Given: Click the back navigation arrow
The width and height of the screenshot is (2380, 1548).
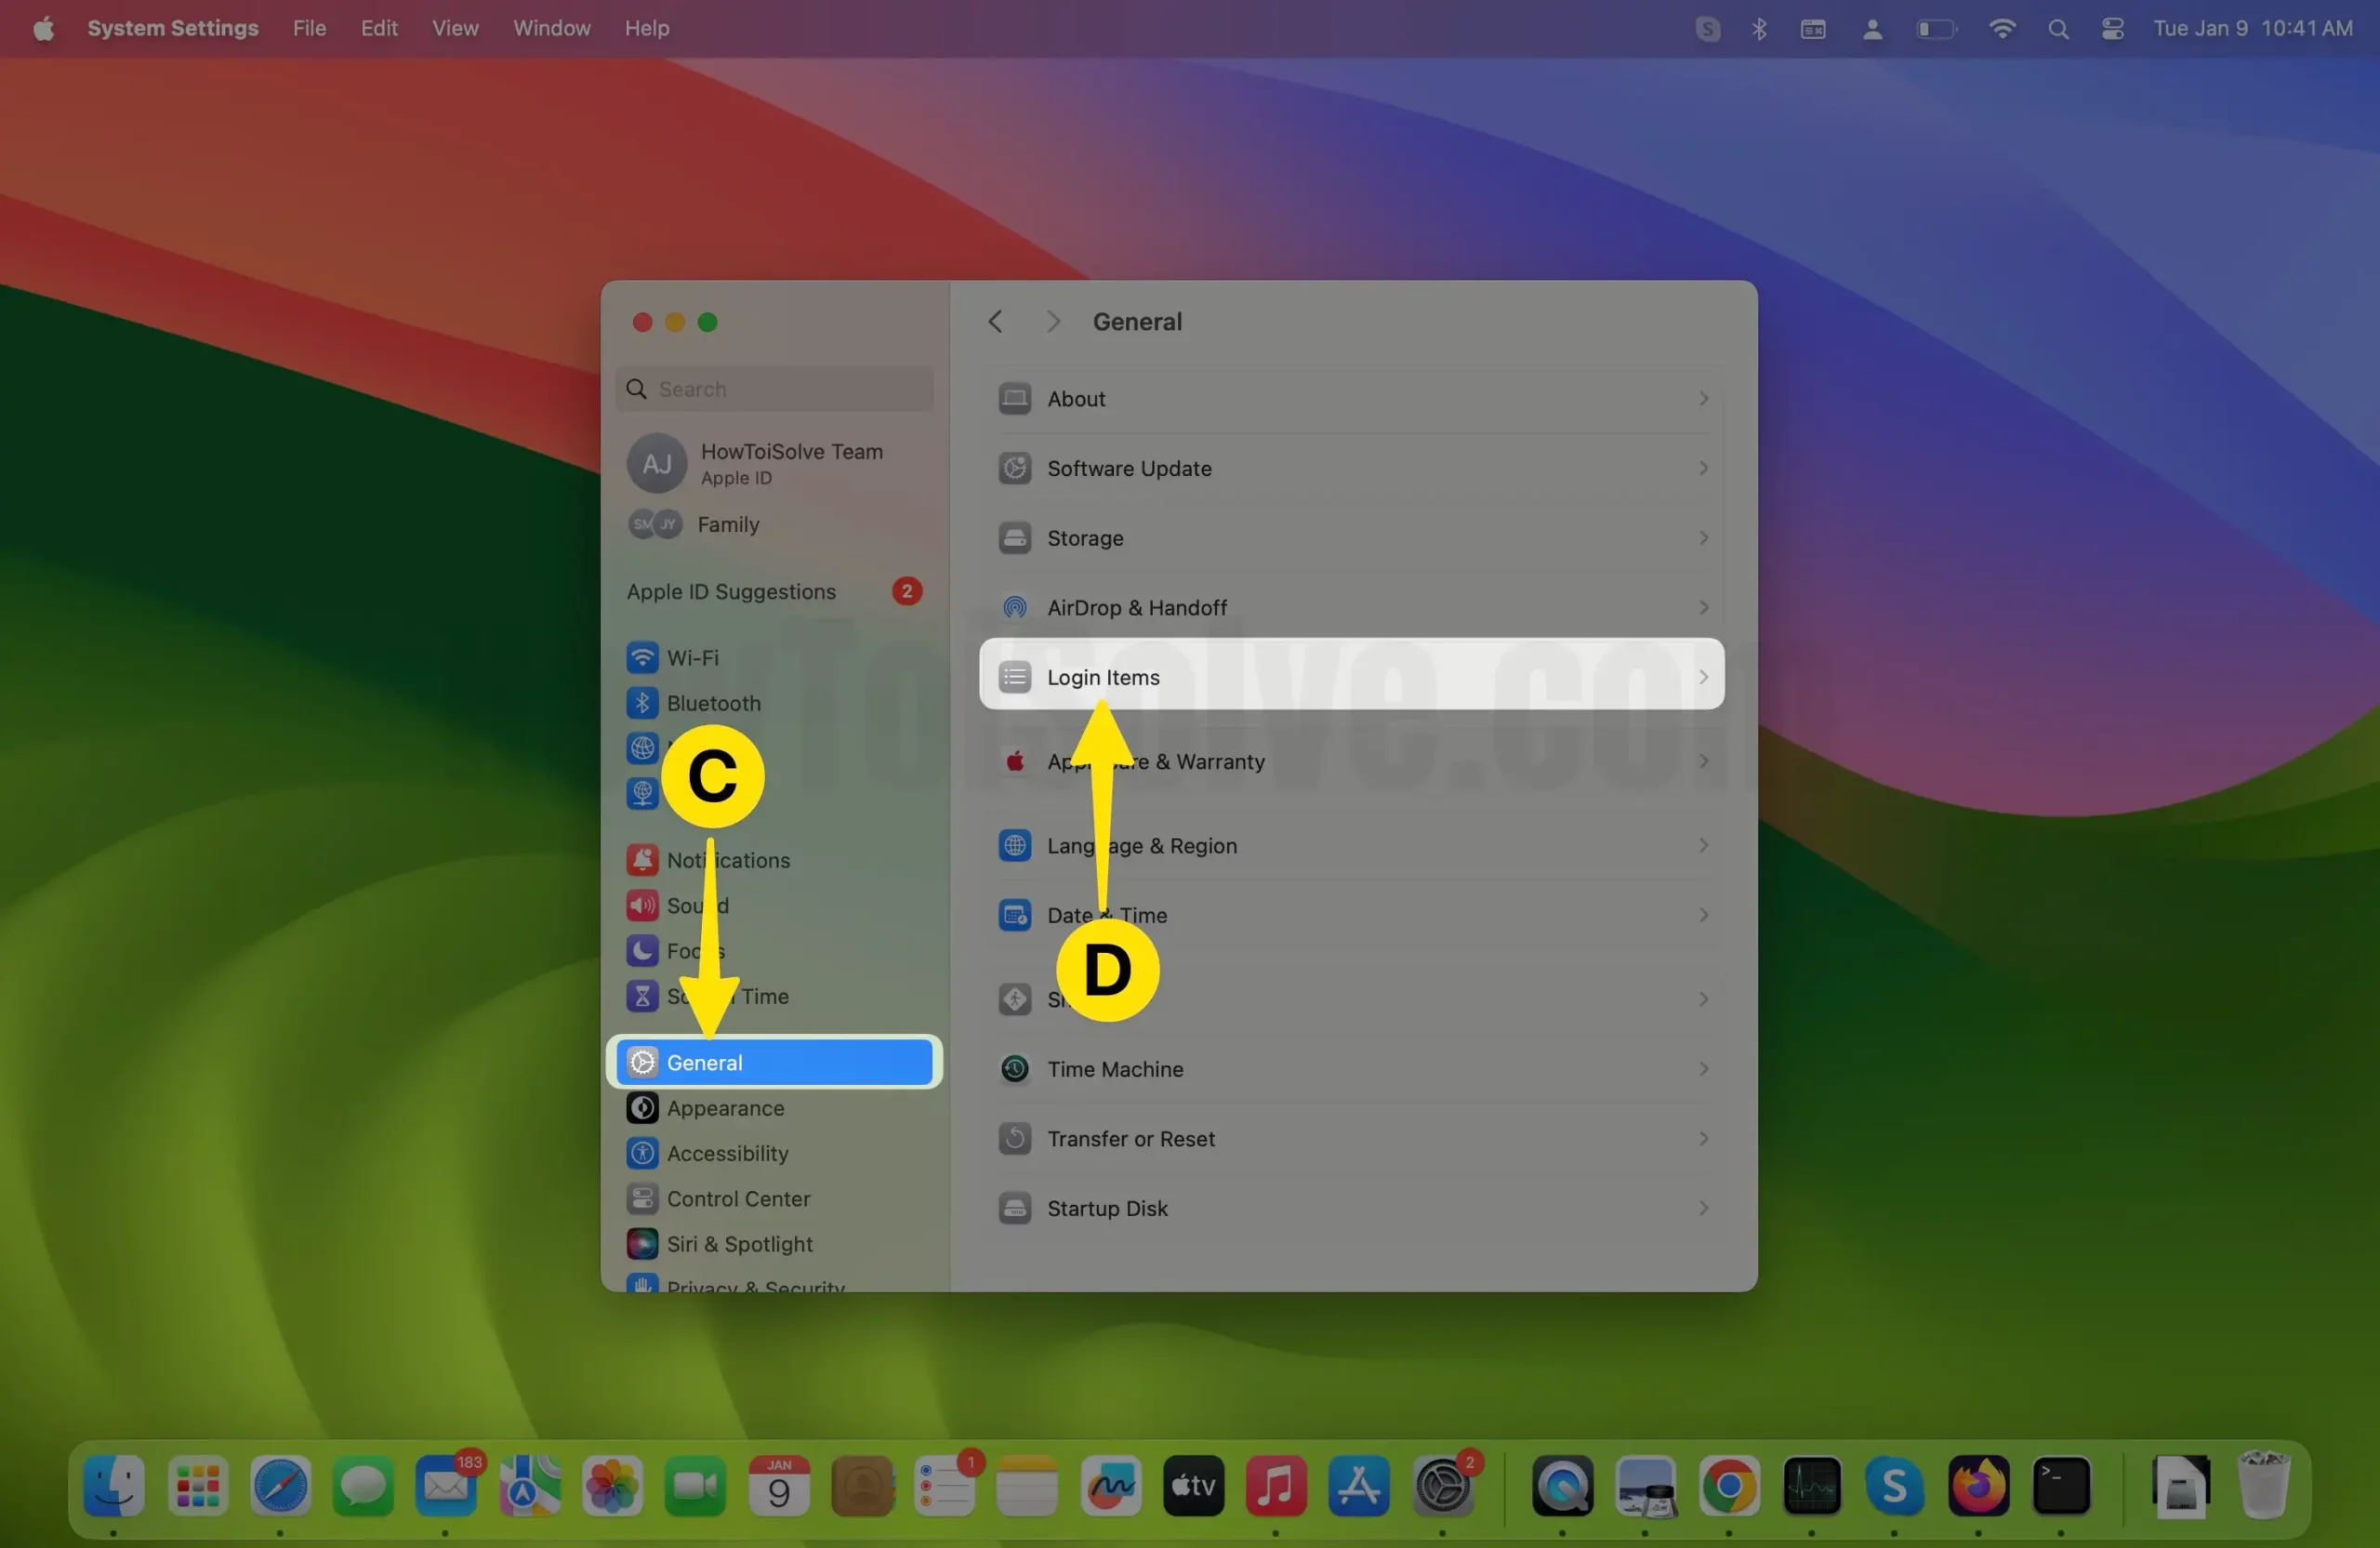Looking at the screenshot, I should 995,322.
